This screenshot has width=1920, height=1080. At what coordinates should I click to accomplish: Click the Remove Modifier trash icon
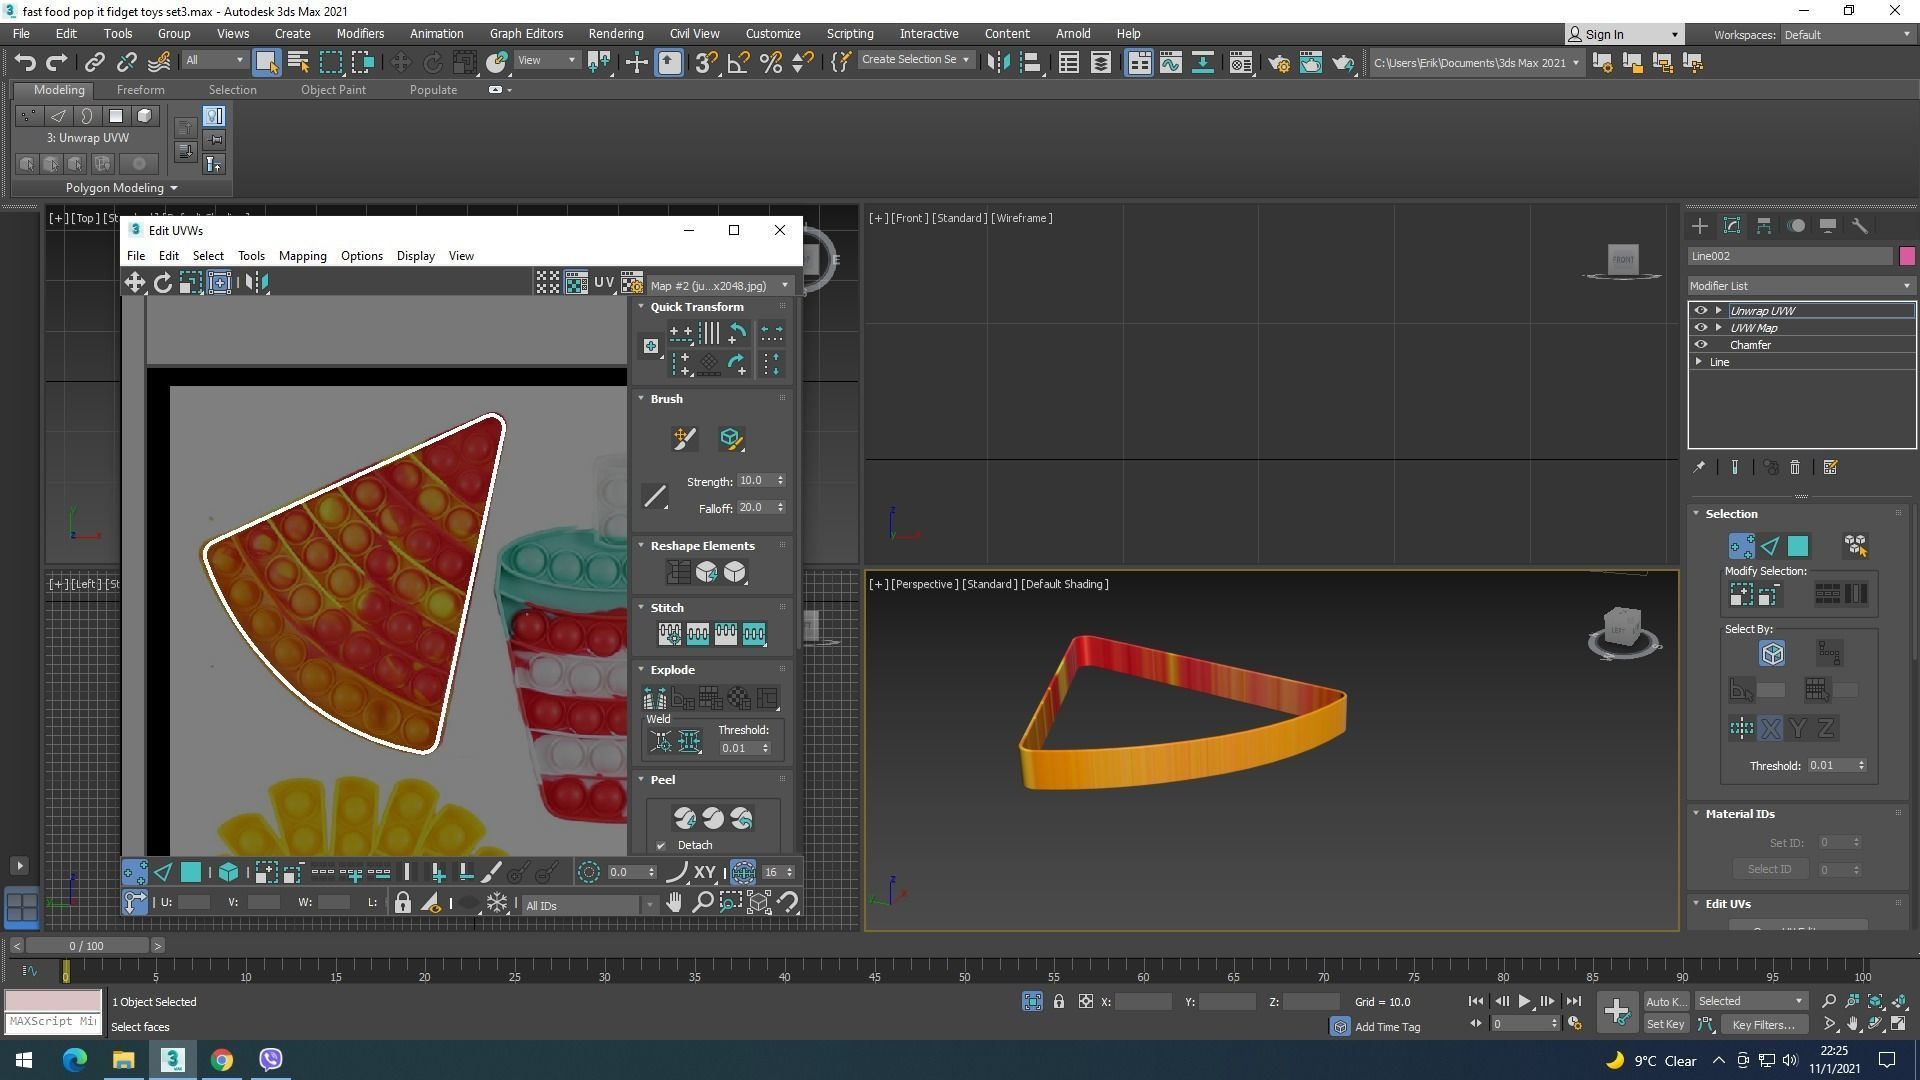[x=1795, y=468]
